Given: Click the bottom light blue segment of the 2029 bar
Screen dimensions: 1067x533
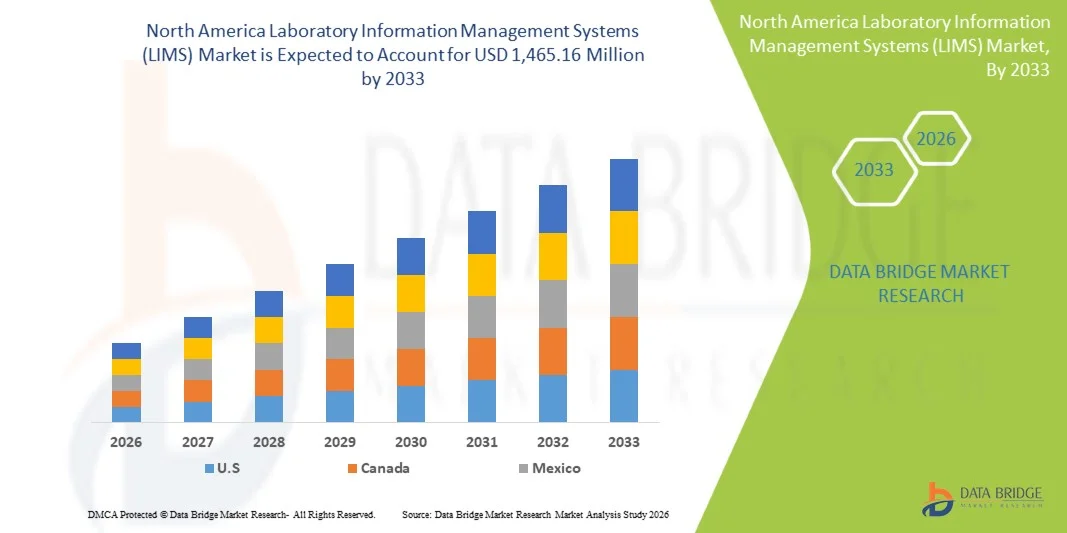Looking at the screenshot, I should (x=340, y=405).
